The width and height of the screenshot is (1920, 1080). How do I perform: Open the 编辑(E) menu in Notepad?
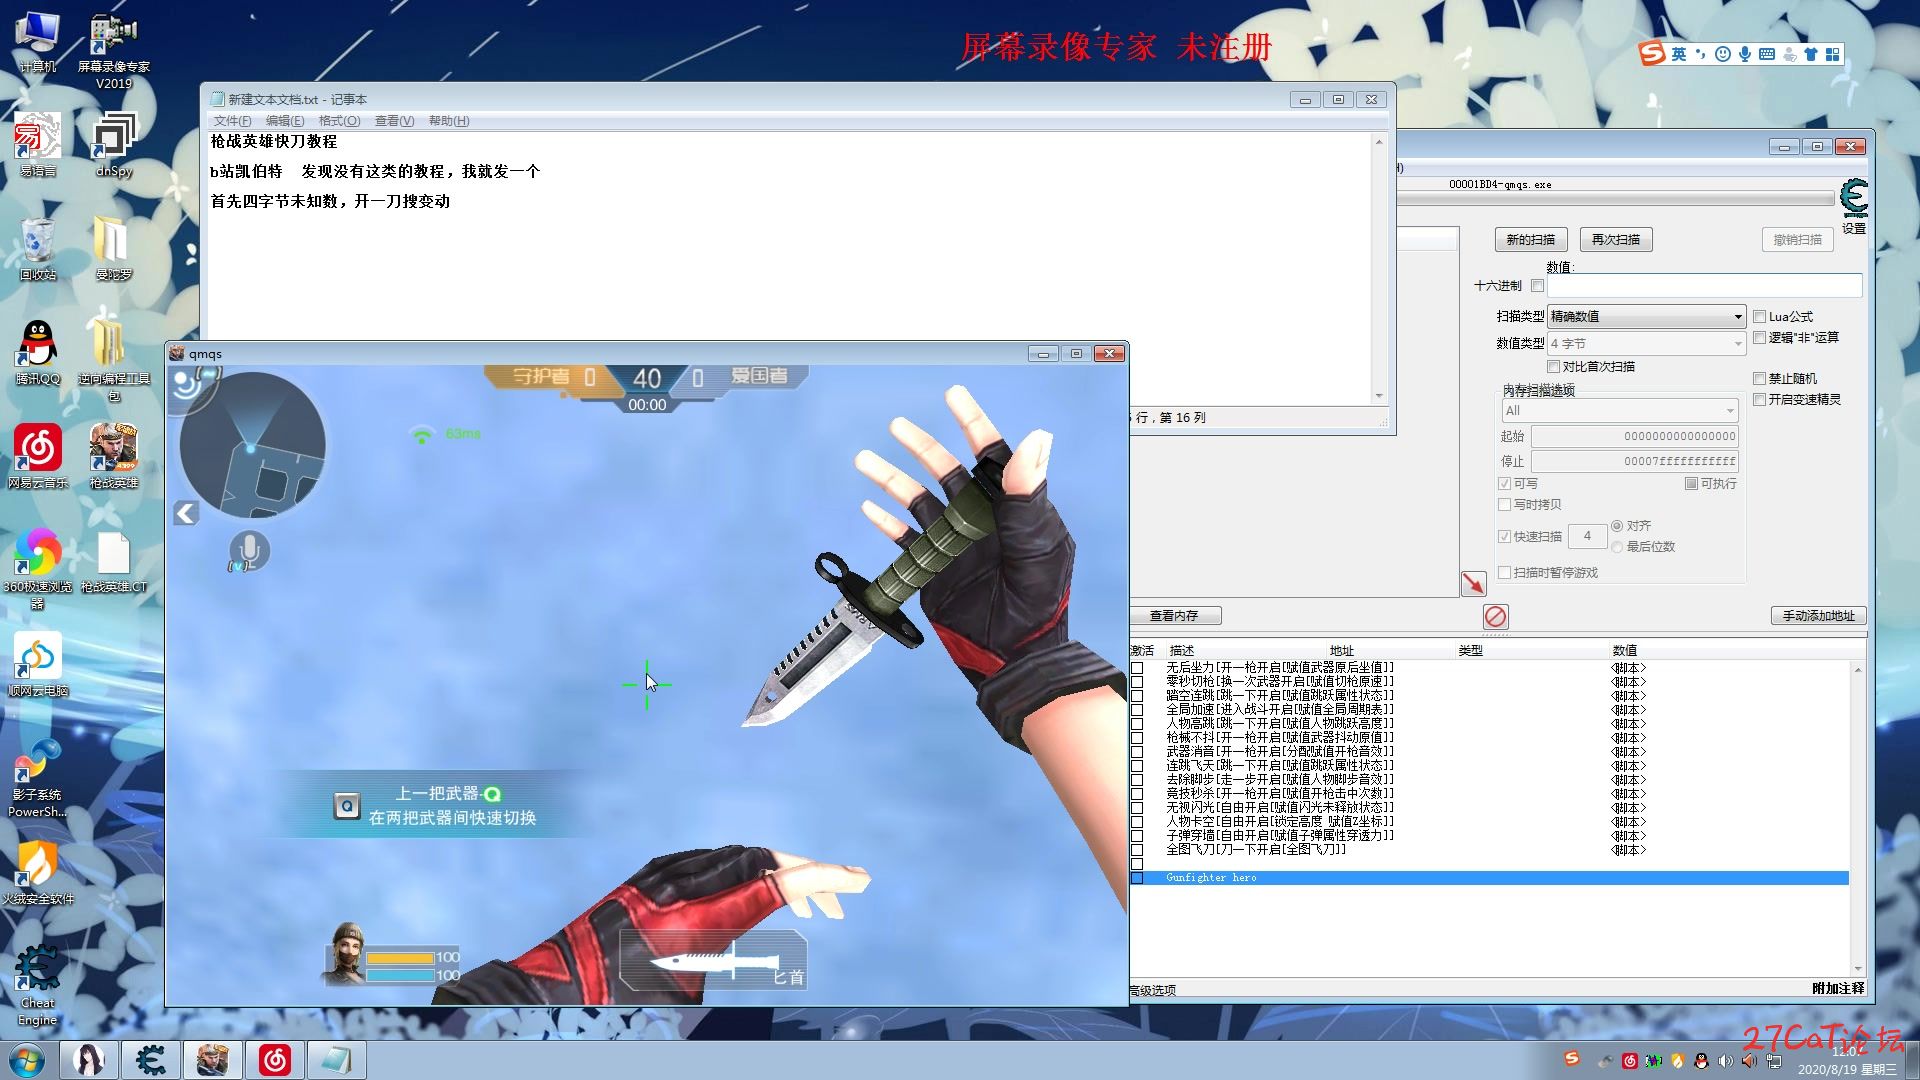[285, 121]
